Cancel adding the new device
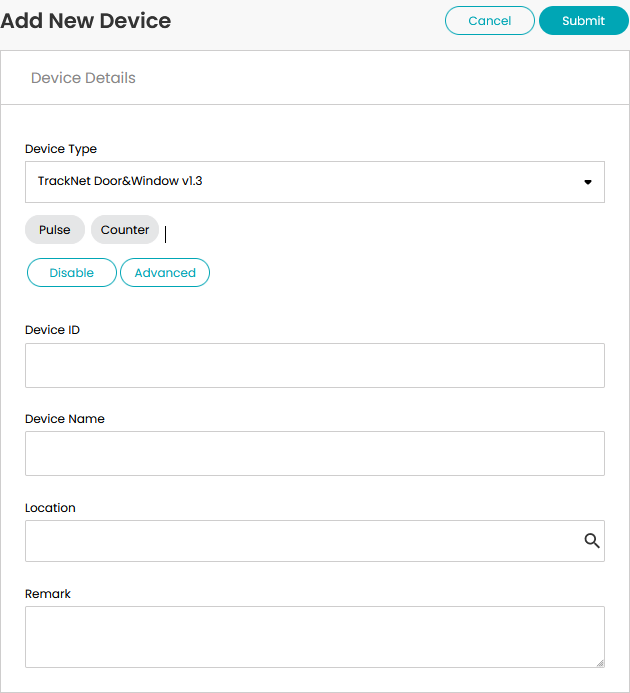Viewport: 630px width, 693px height. [x=490, y=21]
